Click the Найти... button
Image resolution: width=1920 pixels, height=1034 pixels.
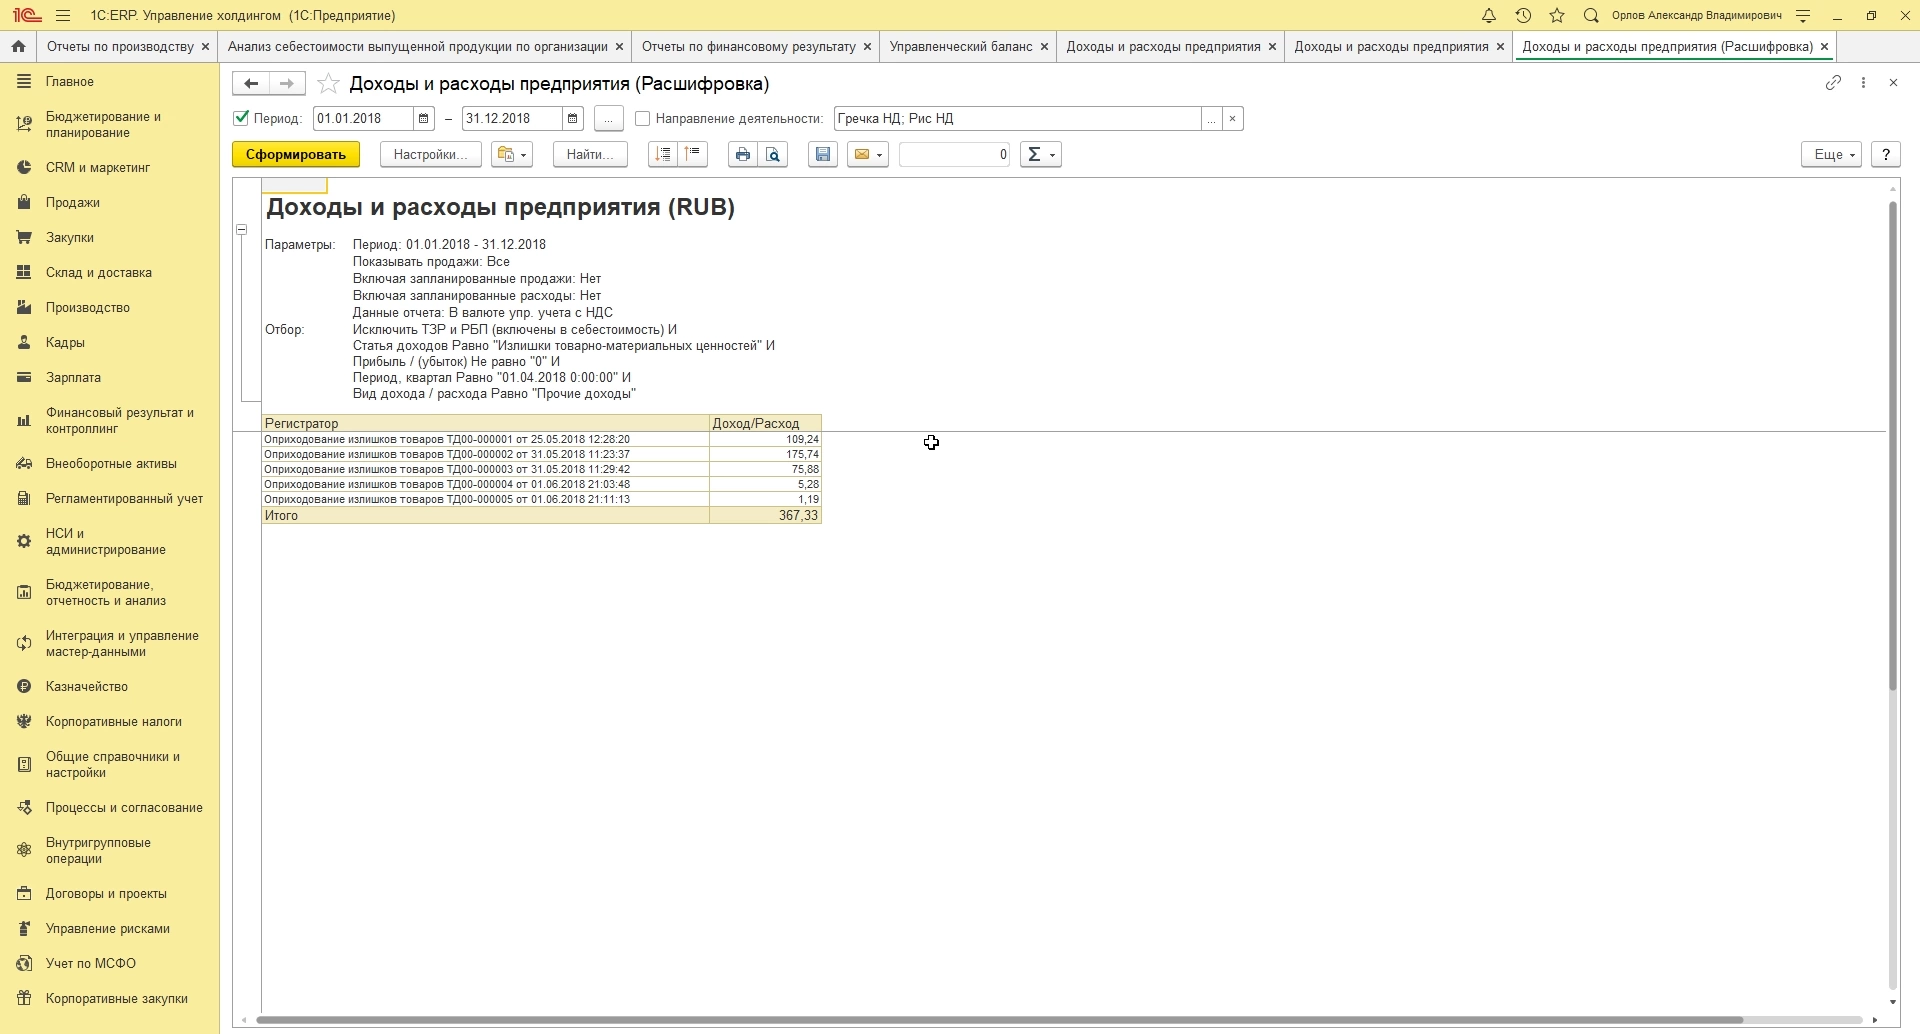(x=591, y=154)
